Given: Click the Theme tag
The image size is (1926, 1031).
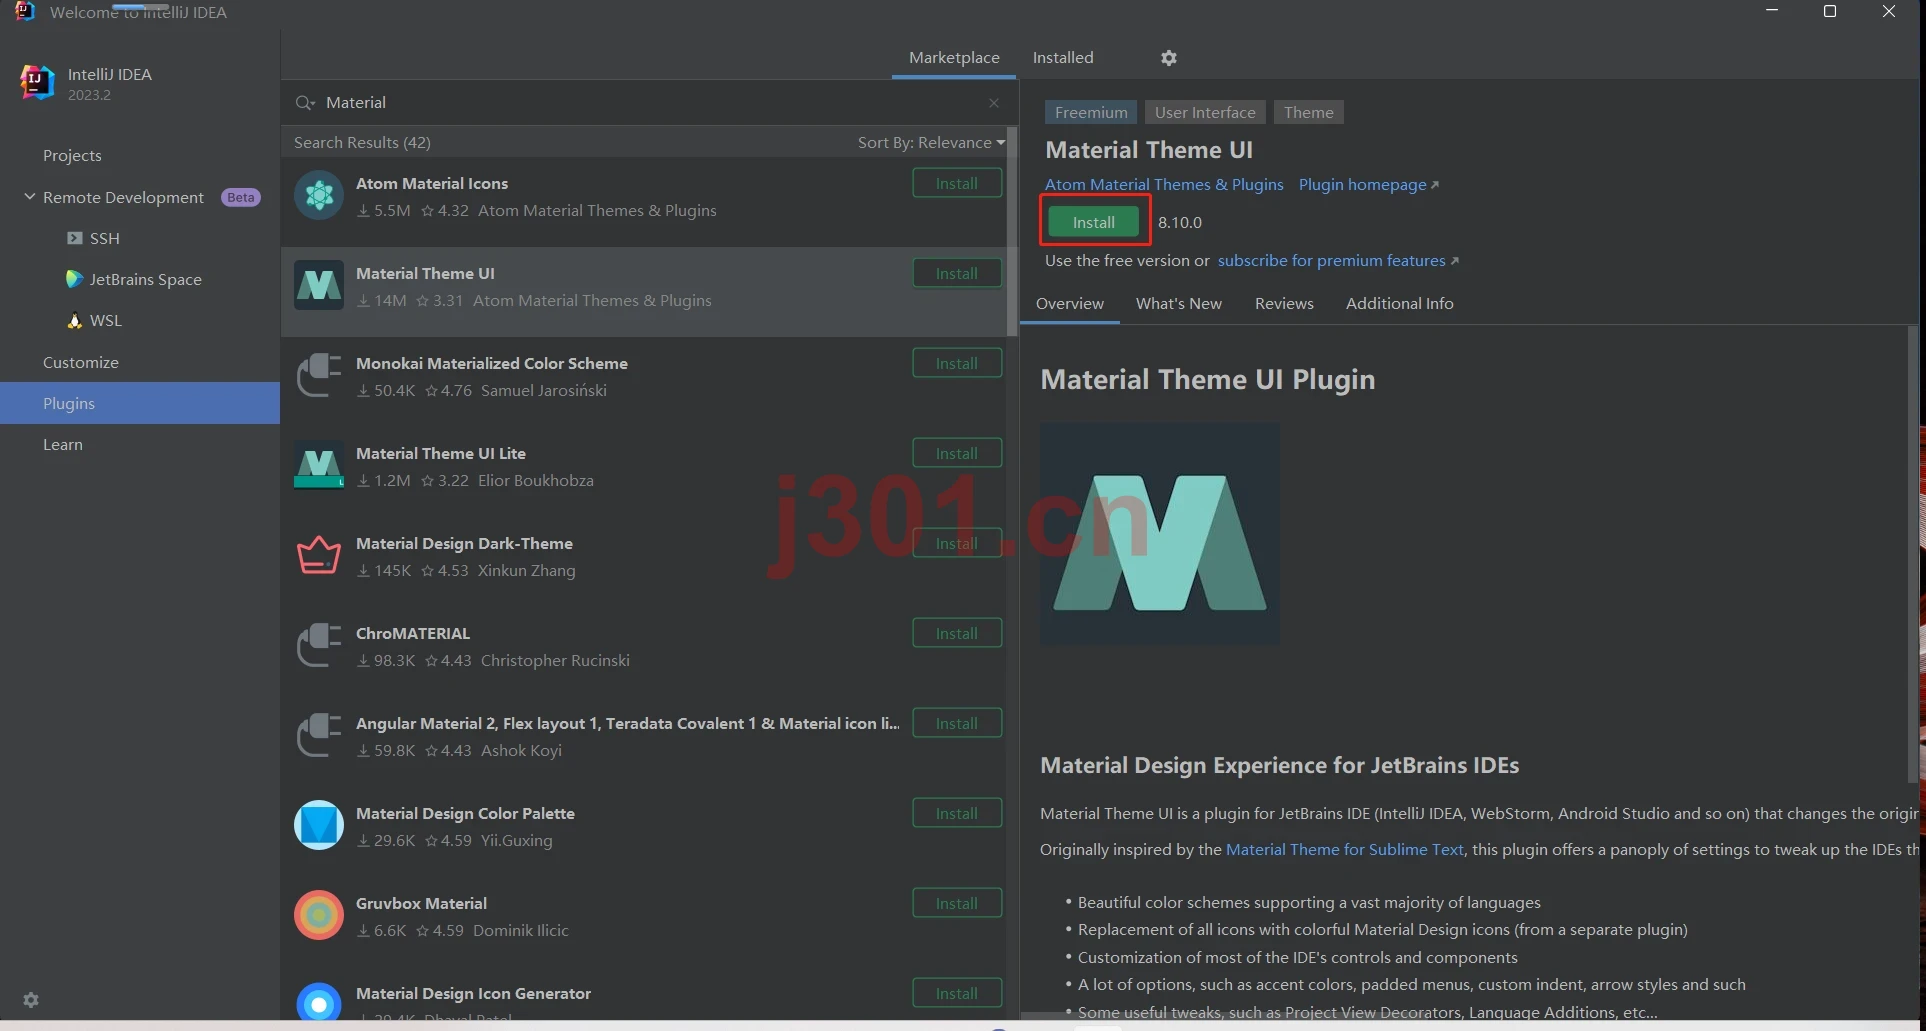Looking at the screenshot, I should [x=1308, y=112].
